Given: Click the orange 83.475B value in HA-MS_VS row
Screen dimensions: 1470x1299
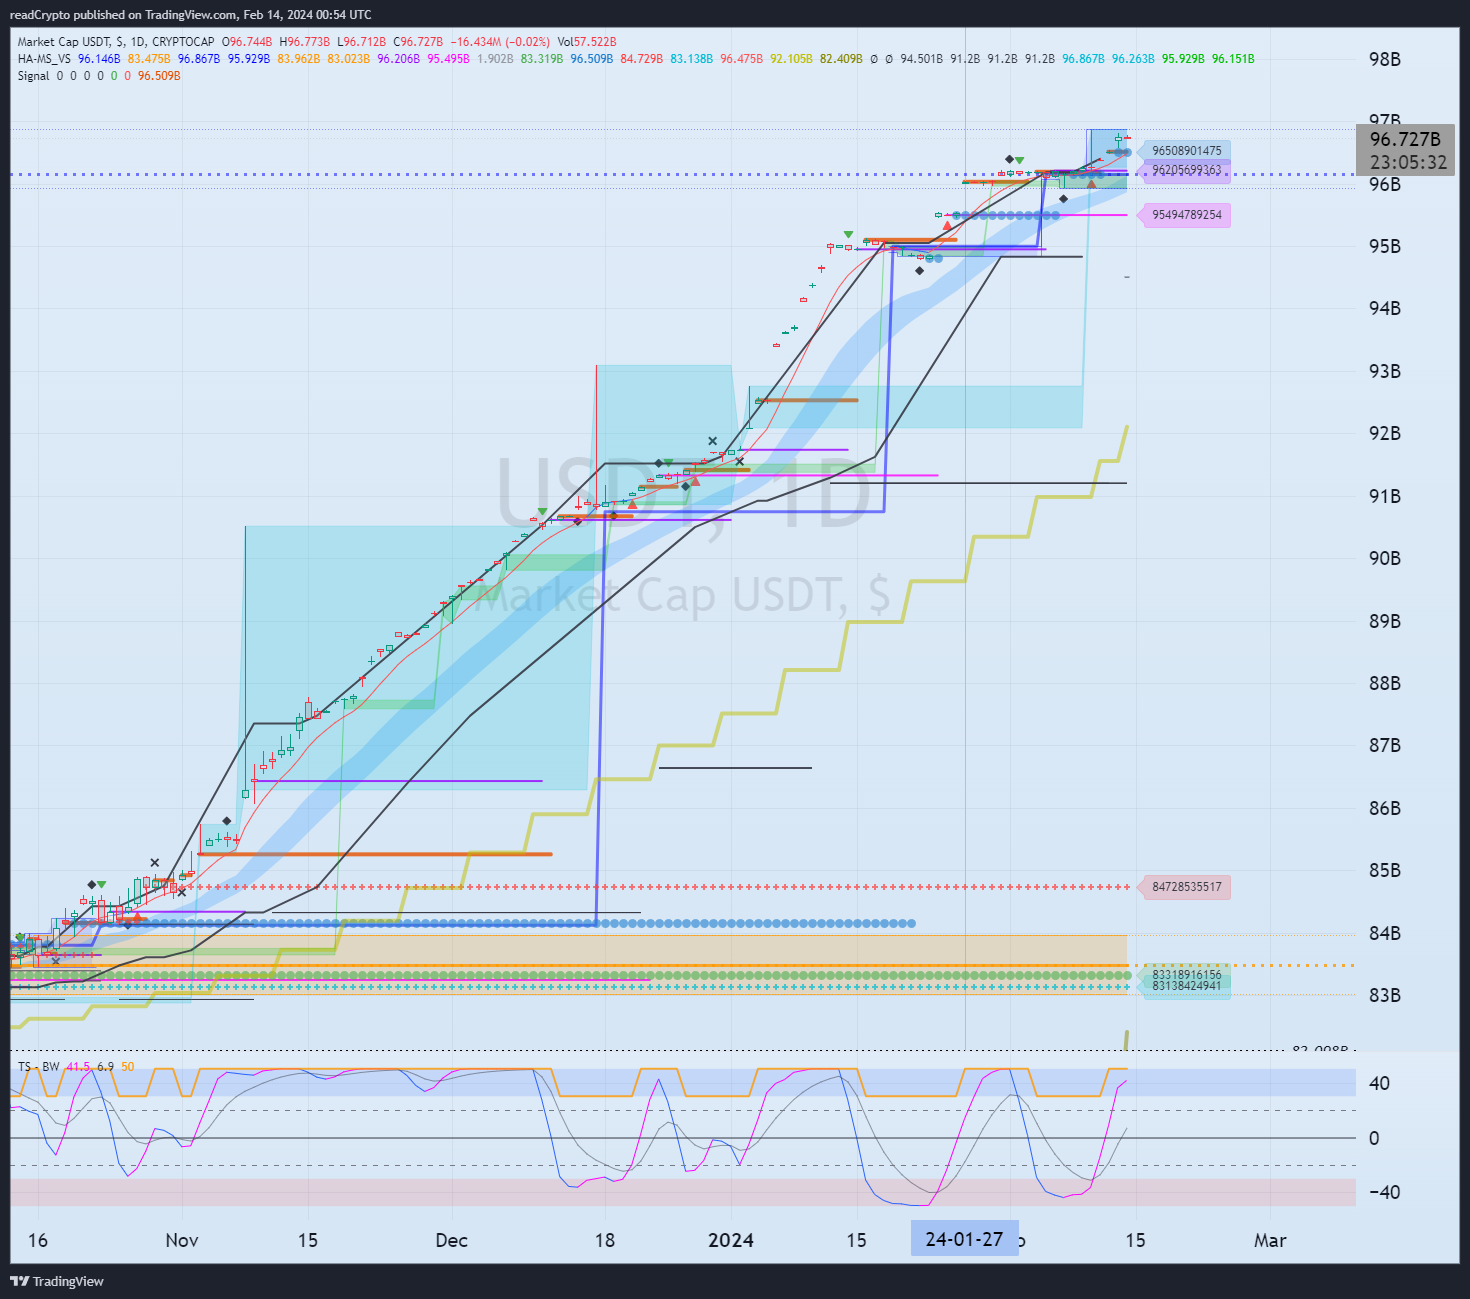Looking at the screenshot, I should pyautogui.click(x=149, y=59).
